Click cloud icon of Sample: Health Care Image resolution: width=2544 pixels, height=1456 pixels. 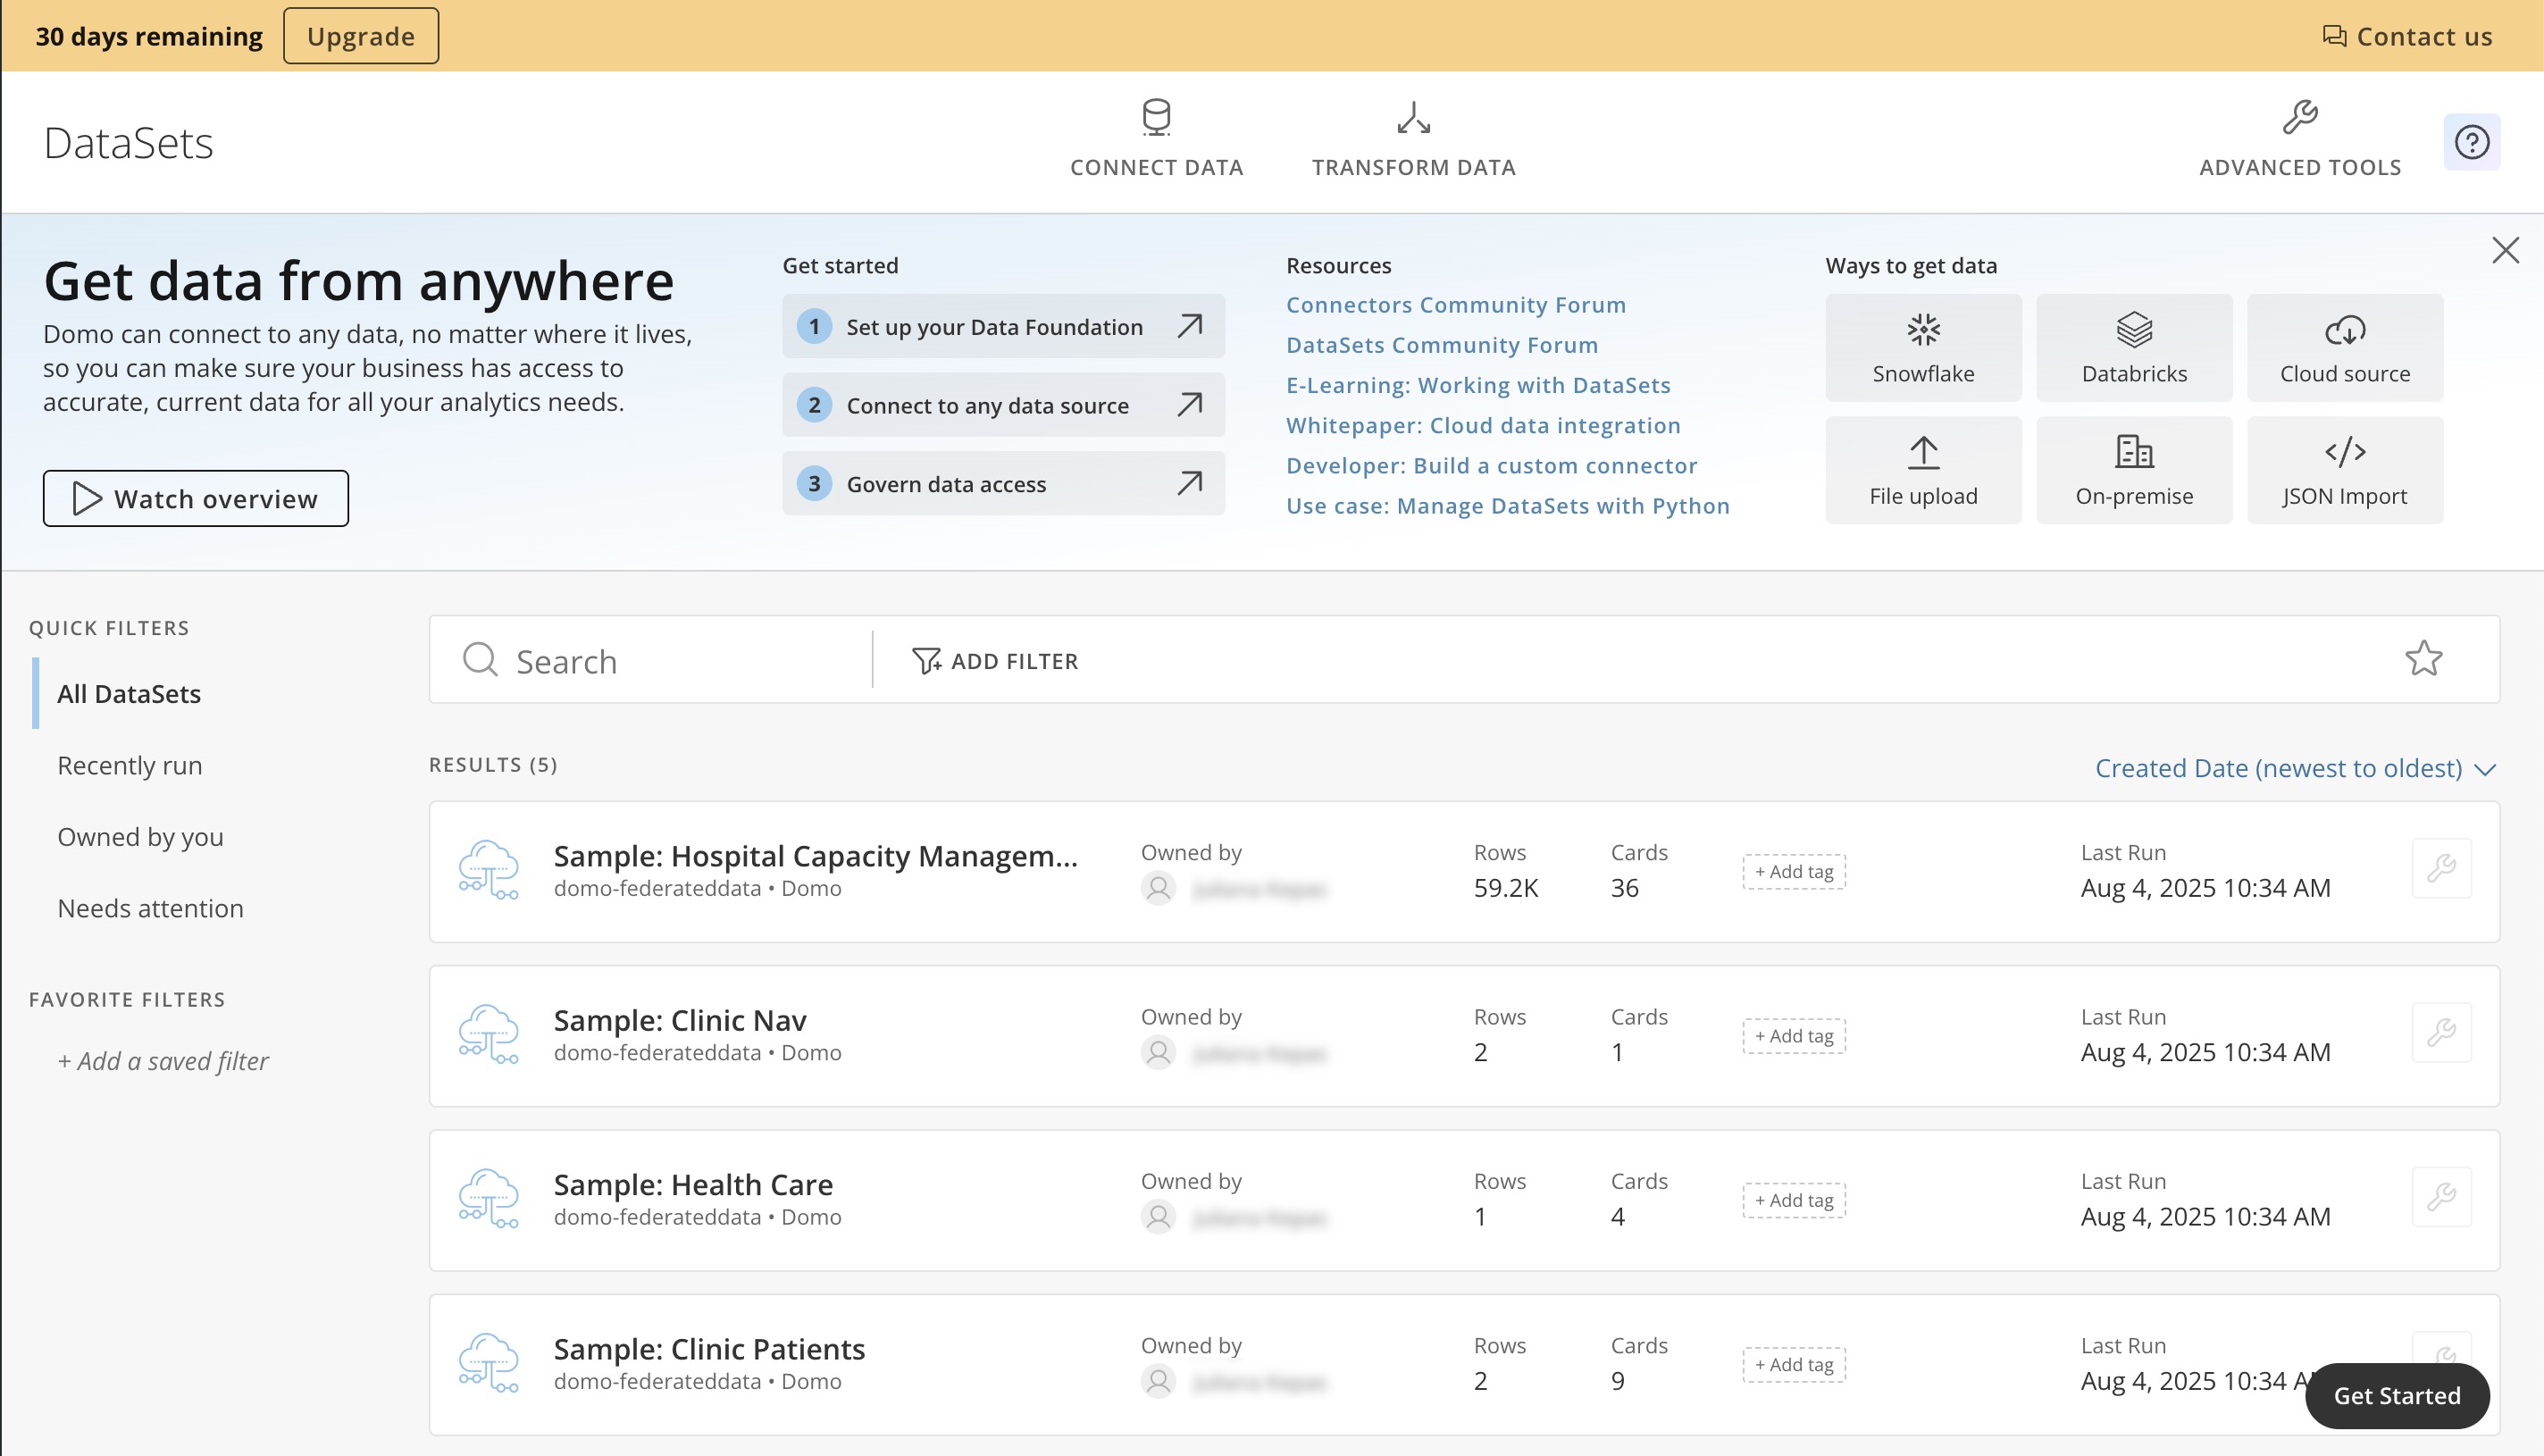click(x=488, y=1199)
